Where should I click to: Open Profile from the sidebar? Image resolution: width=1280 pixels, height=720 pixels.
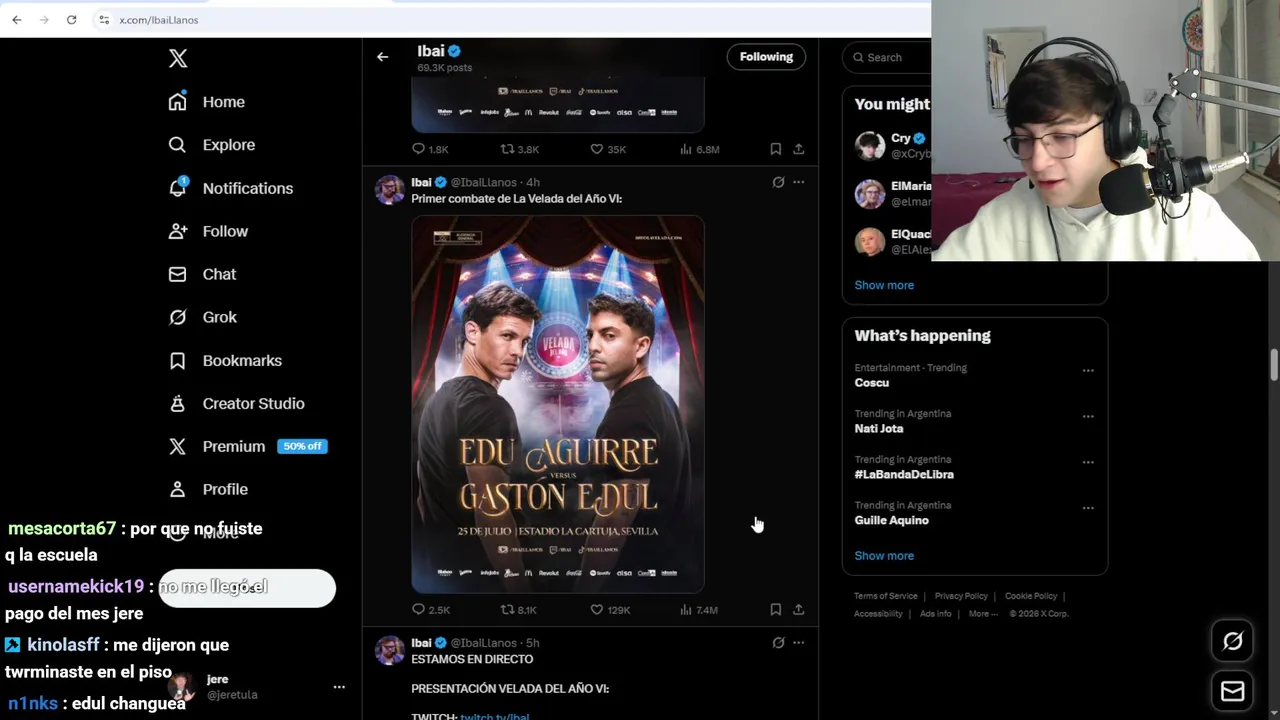(x=209, y=489)
